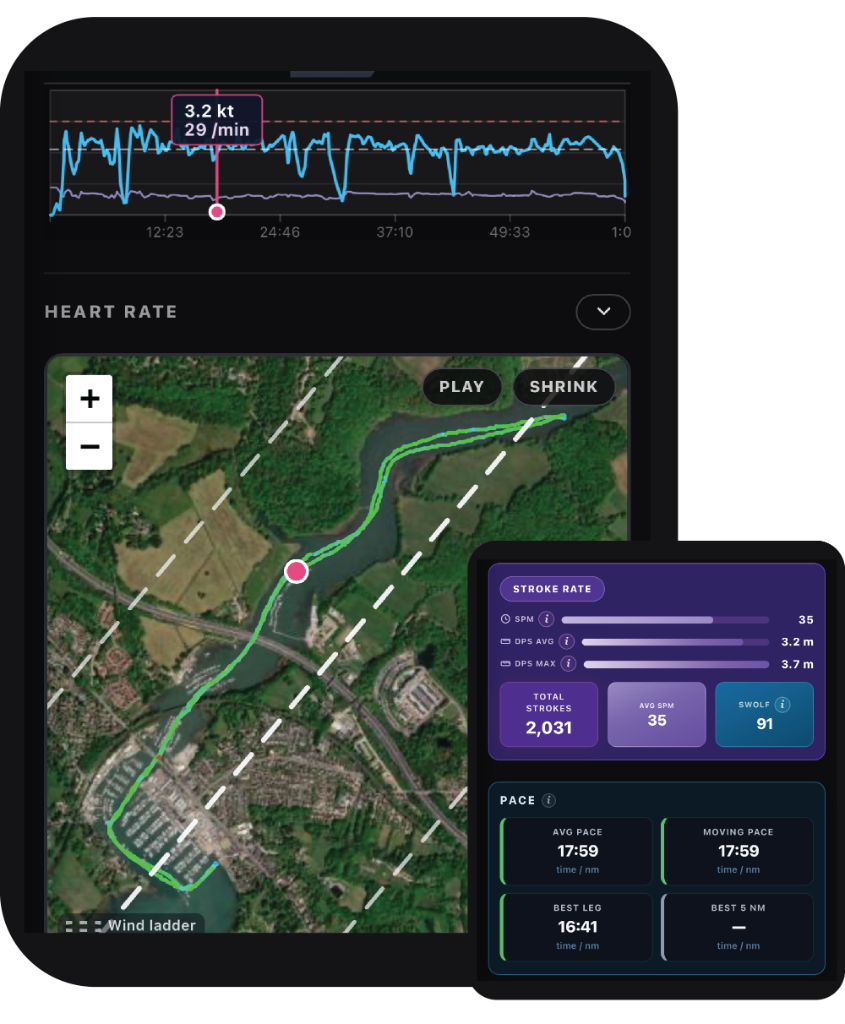Click the DPS AVG progress bar

(675, 642)
